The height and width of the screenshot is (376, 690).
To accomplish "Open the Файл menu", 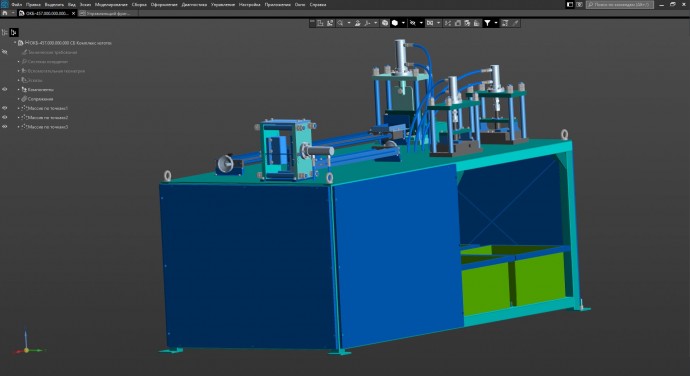I will click(x=16, y=4).
